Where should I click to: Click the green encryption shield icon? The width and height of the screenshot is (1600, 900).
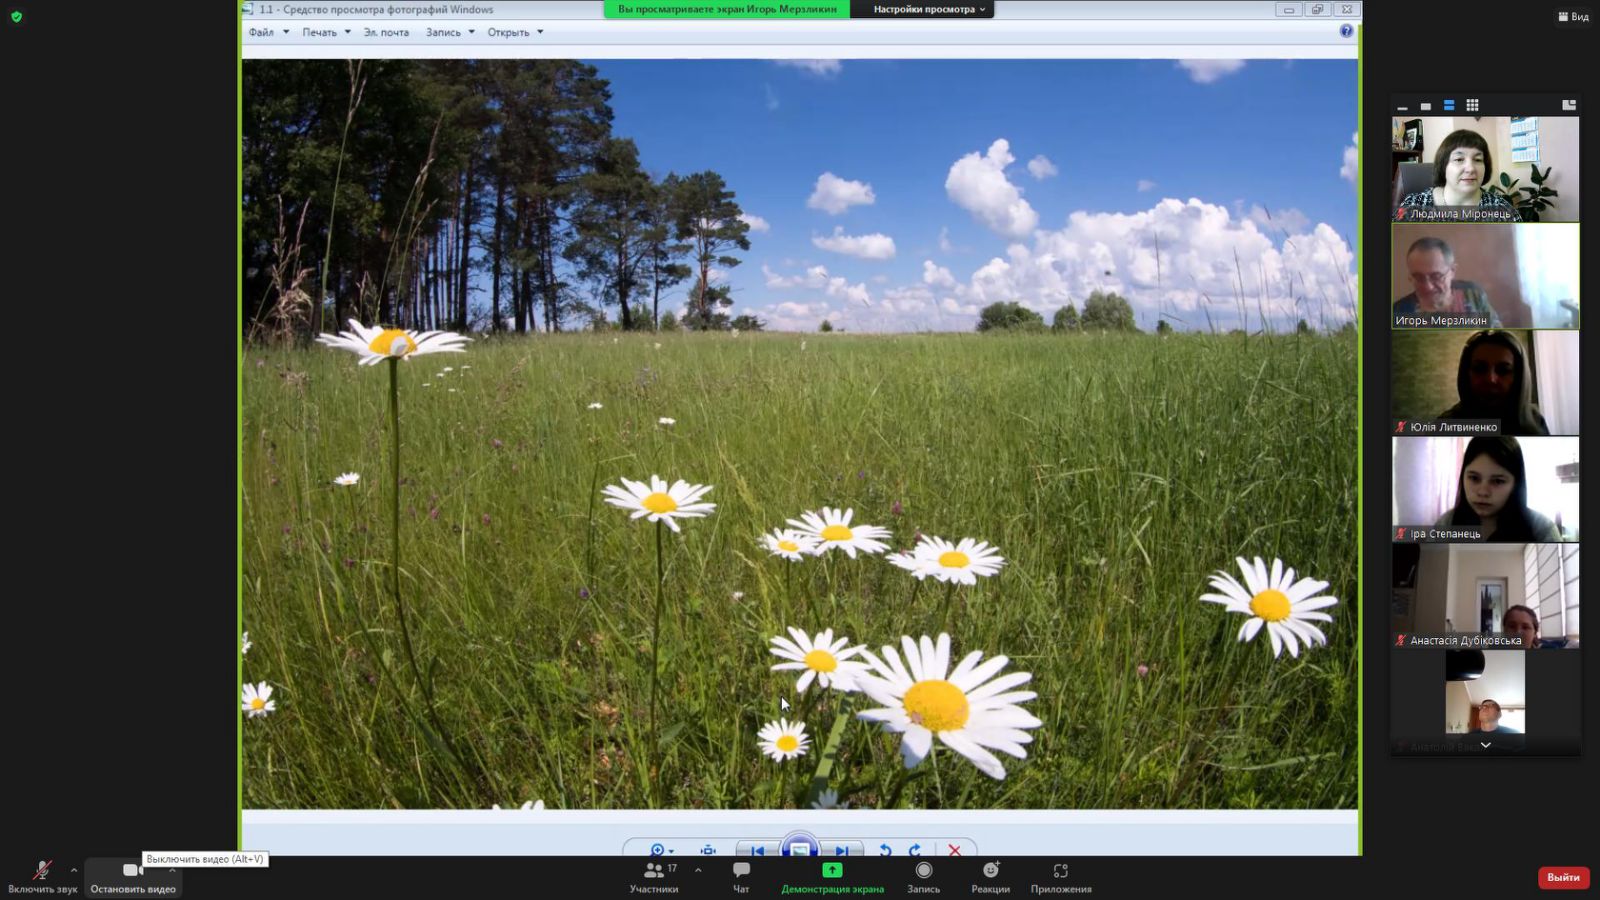pyautogui.click(x=16, y=16)
